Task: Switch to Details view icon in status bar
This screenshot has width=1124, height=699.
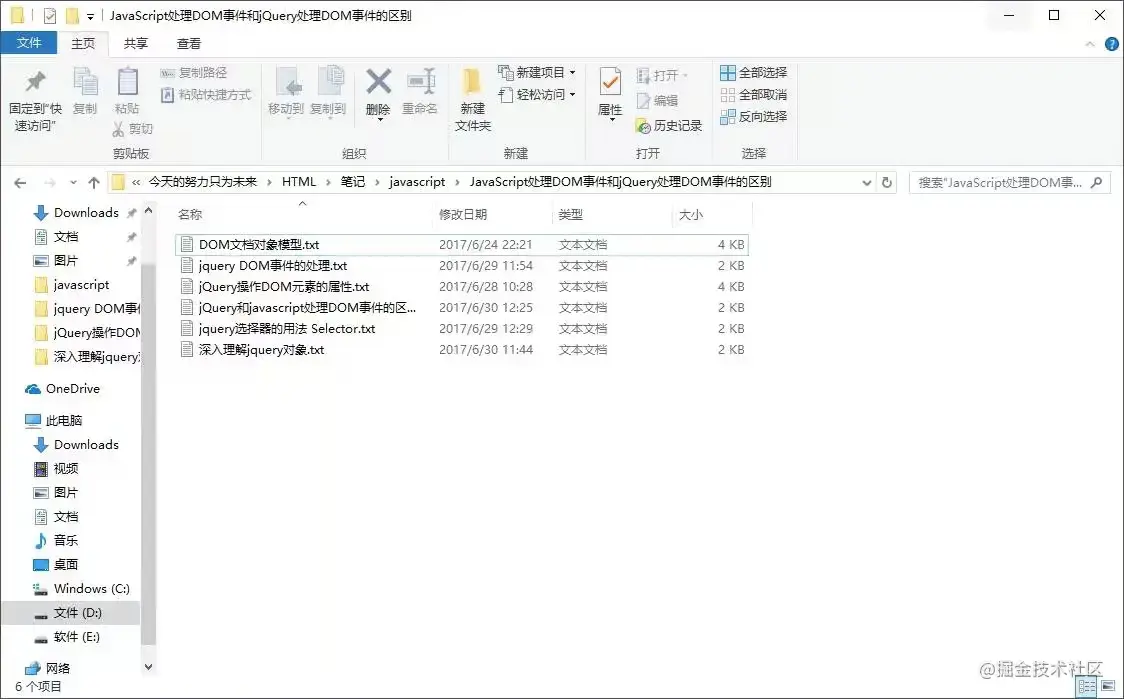Action: [1087, 687]
